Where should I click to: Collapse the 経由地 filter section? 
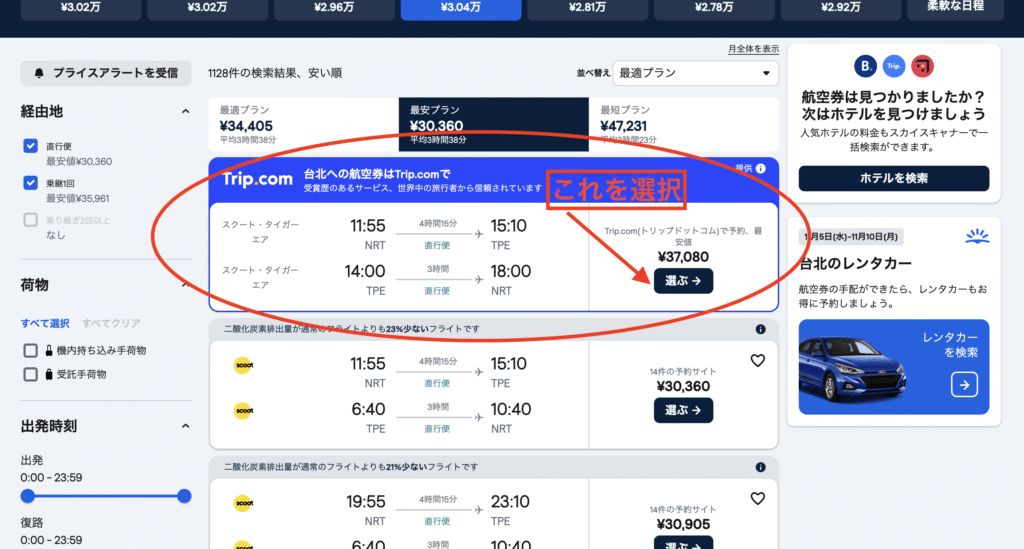(x=185, y=112)
